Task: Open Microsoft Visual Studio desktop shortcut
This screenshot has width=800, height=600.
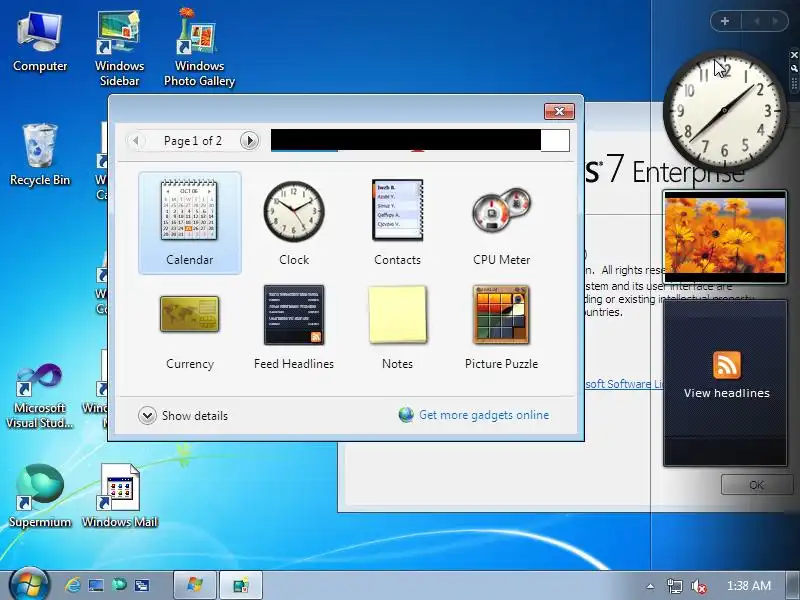Action: [40, 396]
